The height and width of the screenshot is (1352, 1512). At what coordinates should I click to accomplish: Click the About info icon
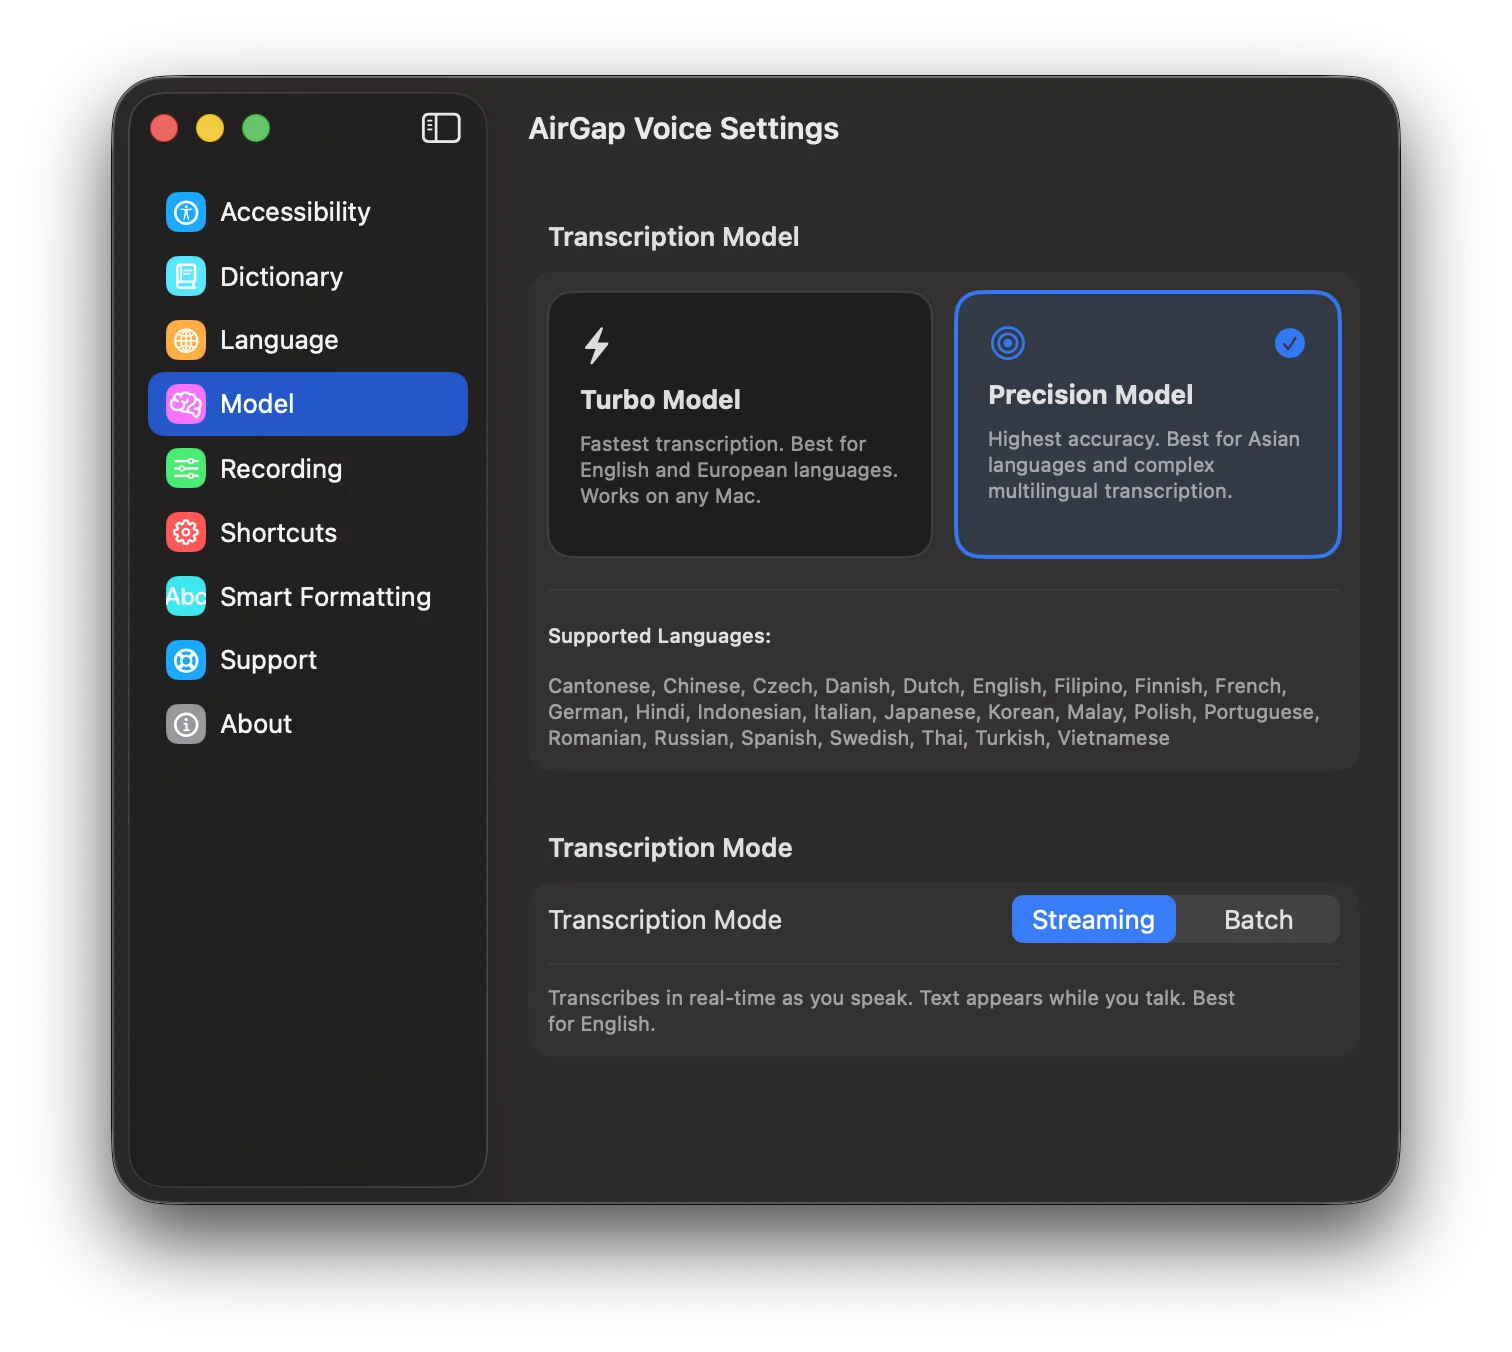coord(186,724)
